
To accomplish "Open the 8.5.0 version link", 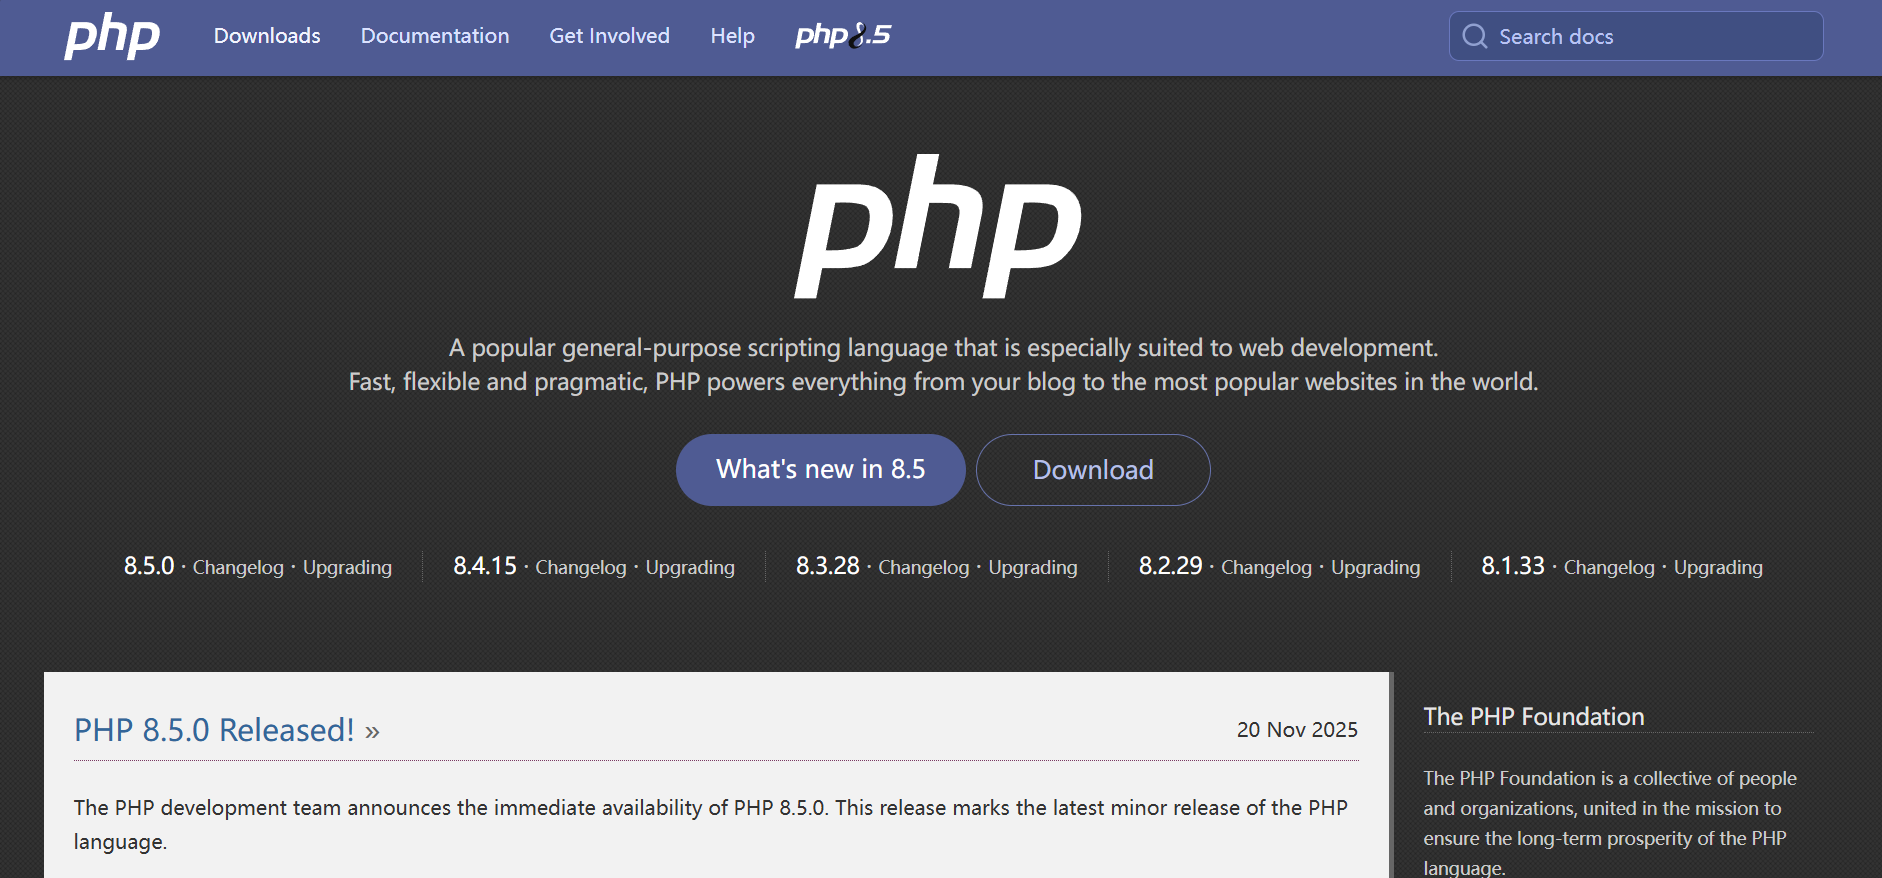I will (x=149, y=566).
